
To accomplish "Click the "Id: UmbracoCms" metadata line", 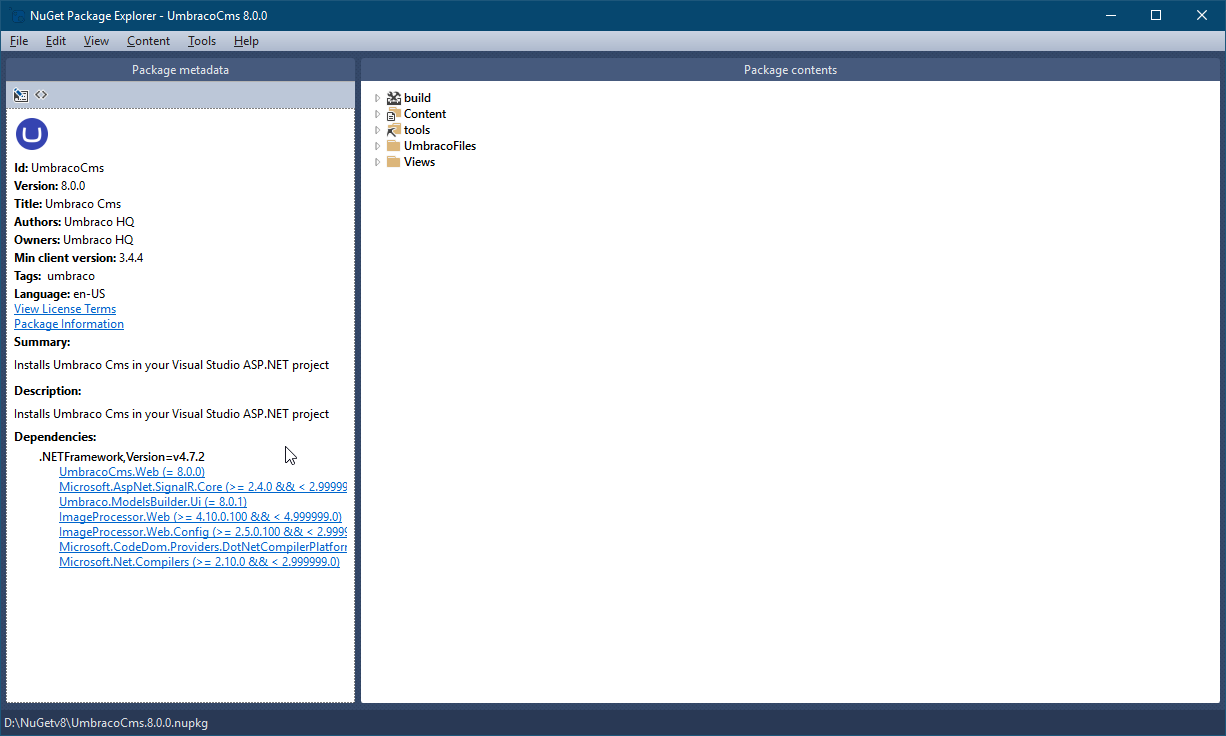I will pyautogui.click(x=59, y=168).
